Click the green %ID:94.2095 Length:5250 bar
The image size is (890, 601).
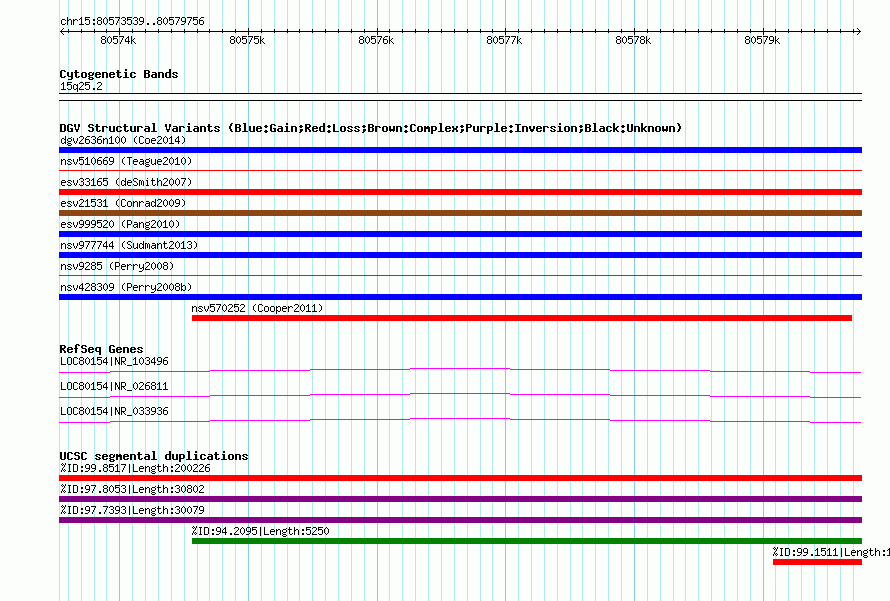pos(527,541)
